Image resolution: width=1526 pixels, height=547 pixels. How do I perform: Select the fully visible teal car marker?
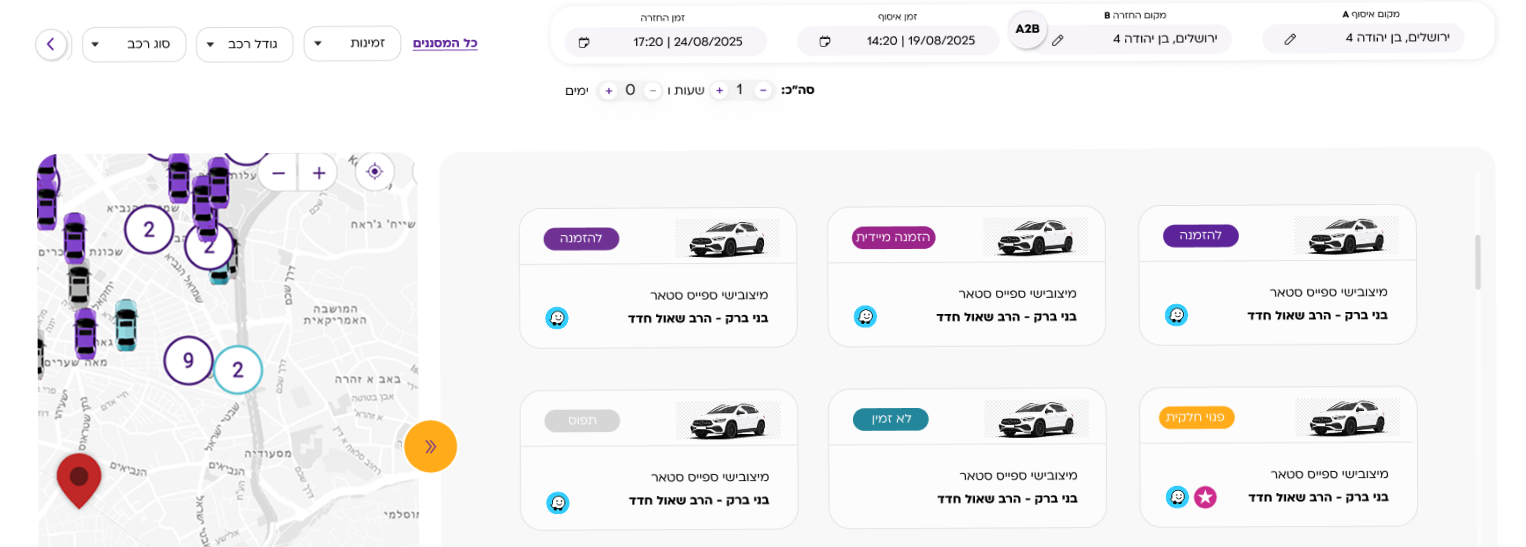(x=125, y=325)
